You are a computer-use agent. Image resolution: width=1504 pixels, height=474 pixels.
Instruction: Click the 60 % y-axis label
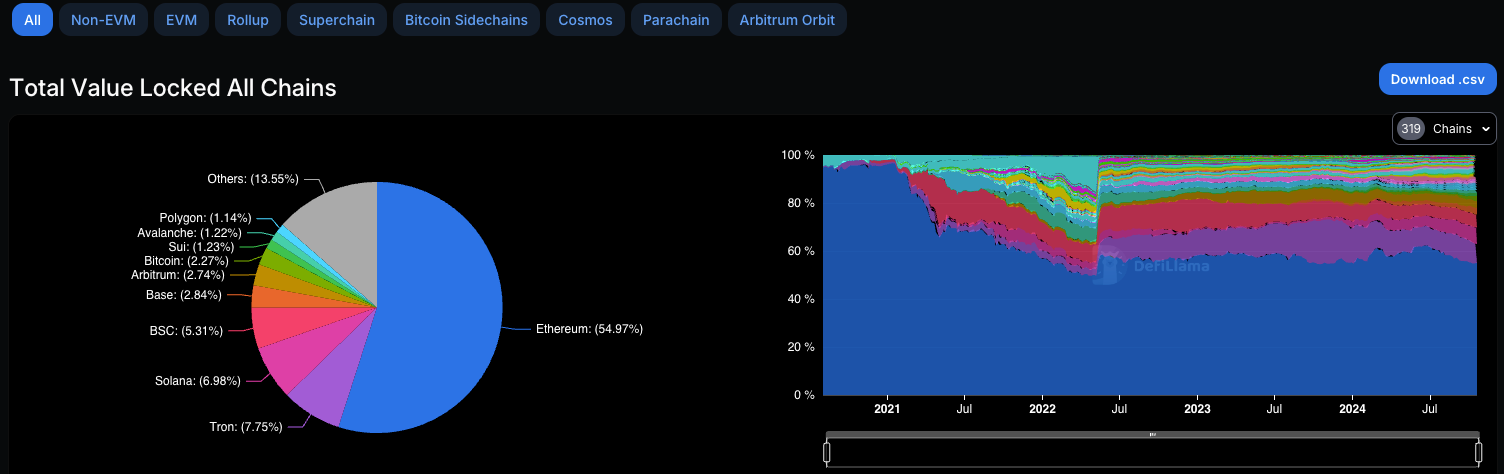[x=801, y=251]
